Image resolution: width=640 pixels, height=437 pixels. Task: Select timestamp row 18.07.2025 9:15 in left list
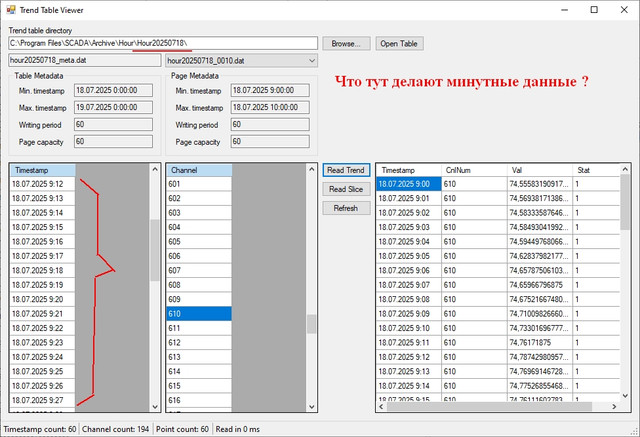pos(43,227)
